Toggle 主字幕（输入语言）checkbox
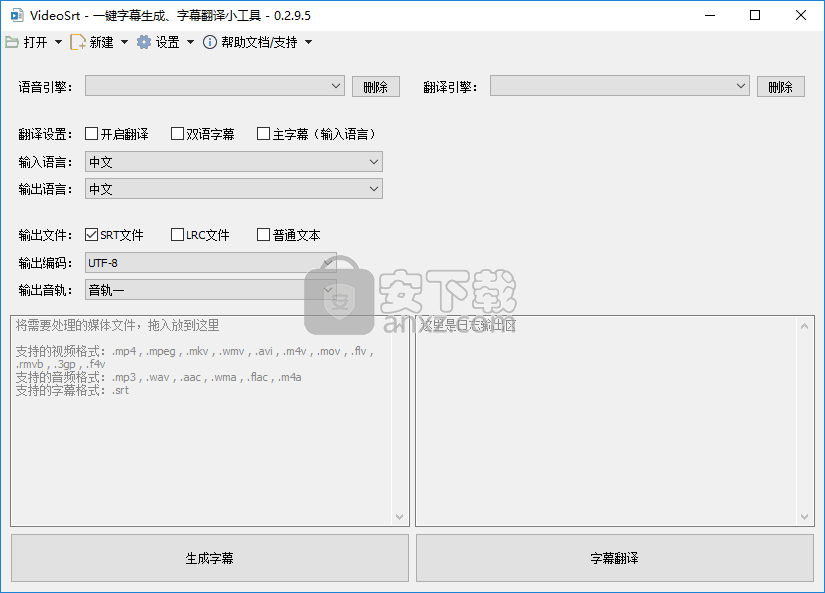The image size is (825, 593). tap(263, 134)
